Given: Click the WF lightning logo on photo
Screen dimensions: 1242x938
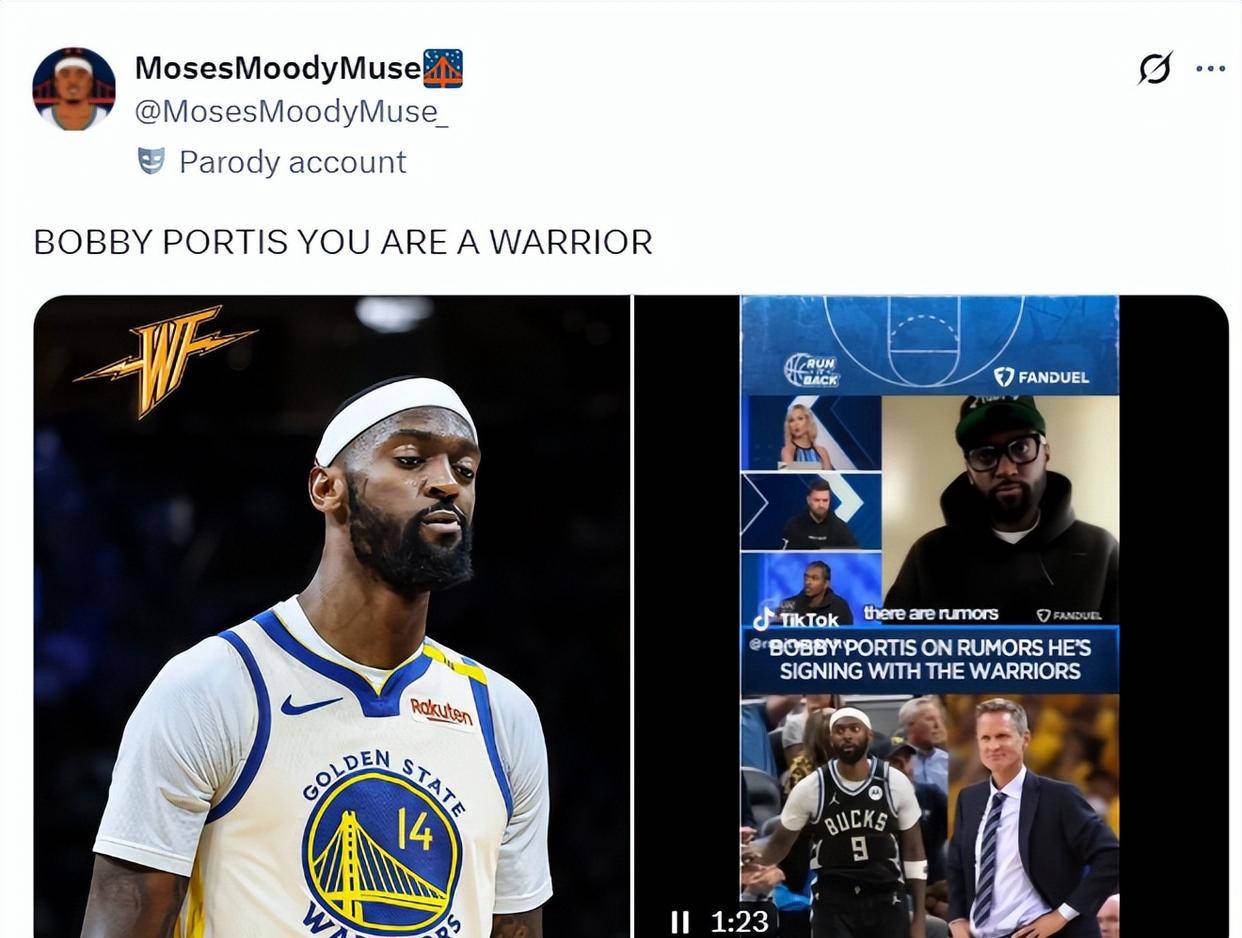Looking at the screenshot, I should tap(165, 360).
